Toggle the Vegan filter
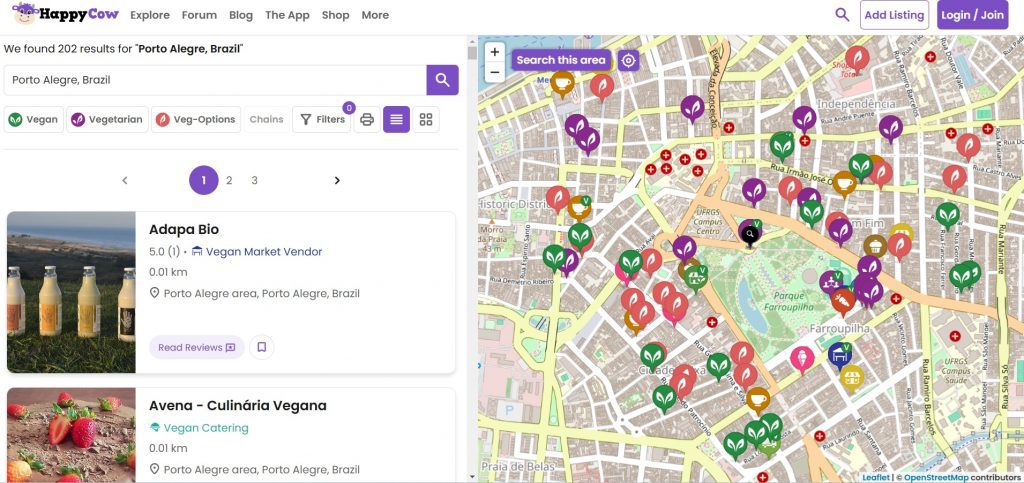Screen dimensions: 1024x483 coord(34,119)
